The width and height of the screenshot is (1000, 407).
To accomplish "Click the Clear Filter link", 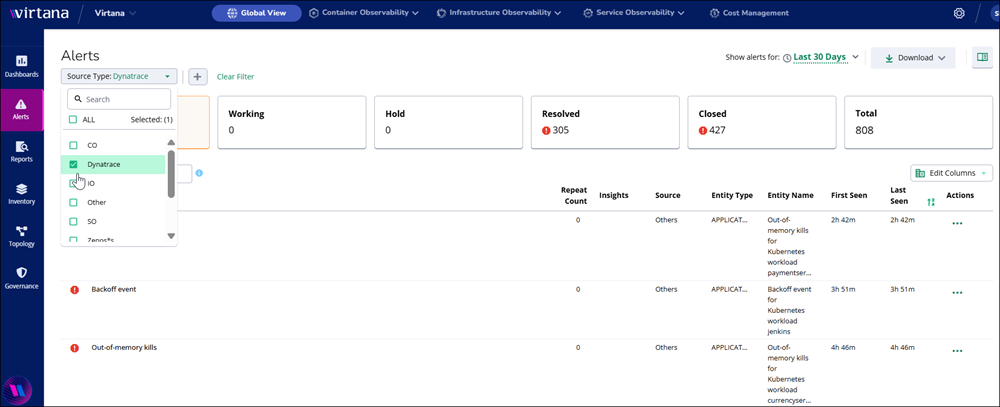I will click(235, 77).
